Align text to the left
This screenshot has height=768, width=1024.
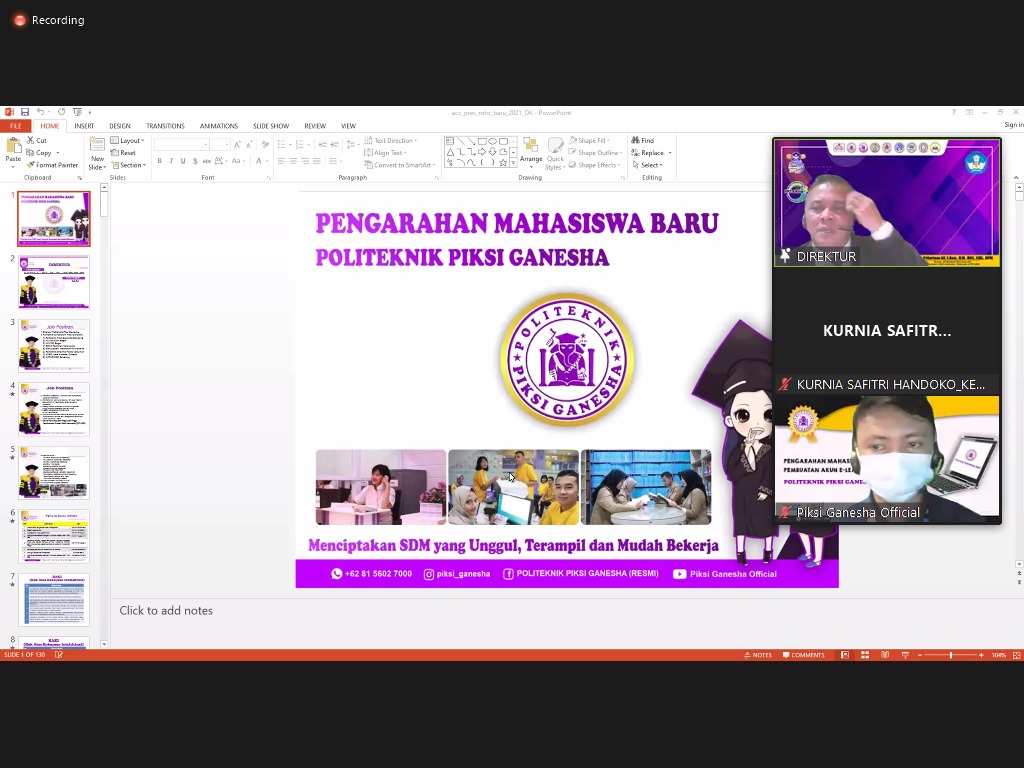coord(281,161)
